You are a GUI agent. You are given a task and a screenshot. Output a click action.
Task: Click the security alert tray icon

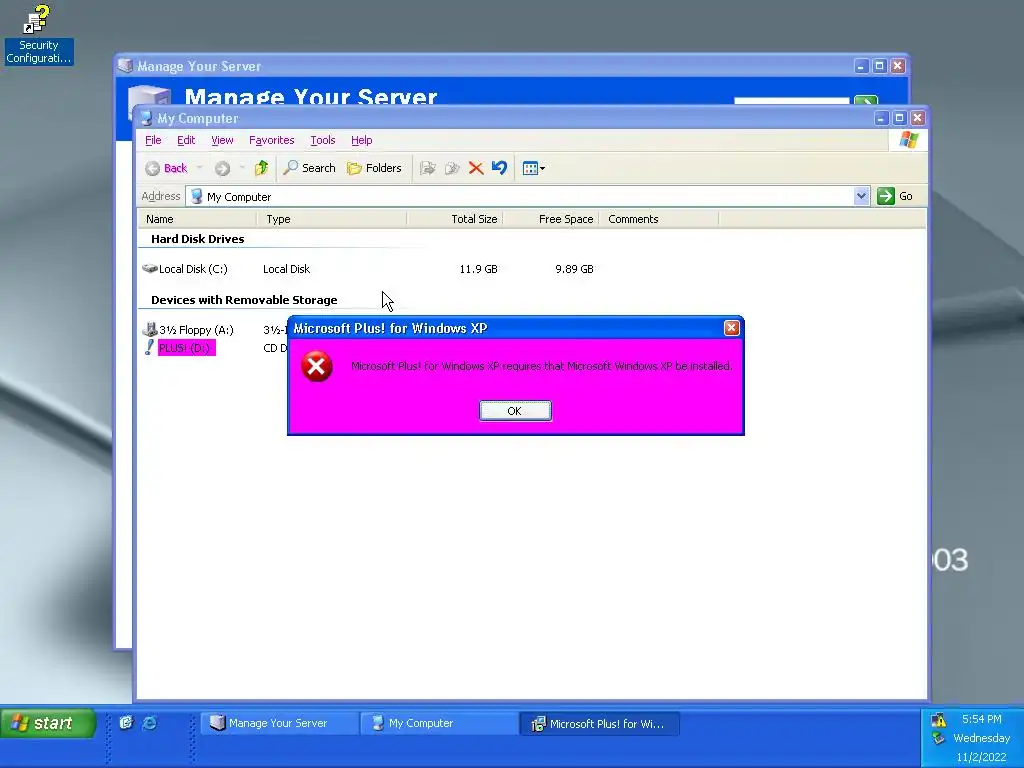[x=938, y=720]
